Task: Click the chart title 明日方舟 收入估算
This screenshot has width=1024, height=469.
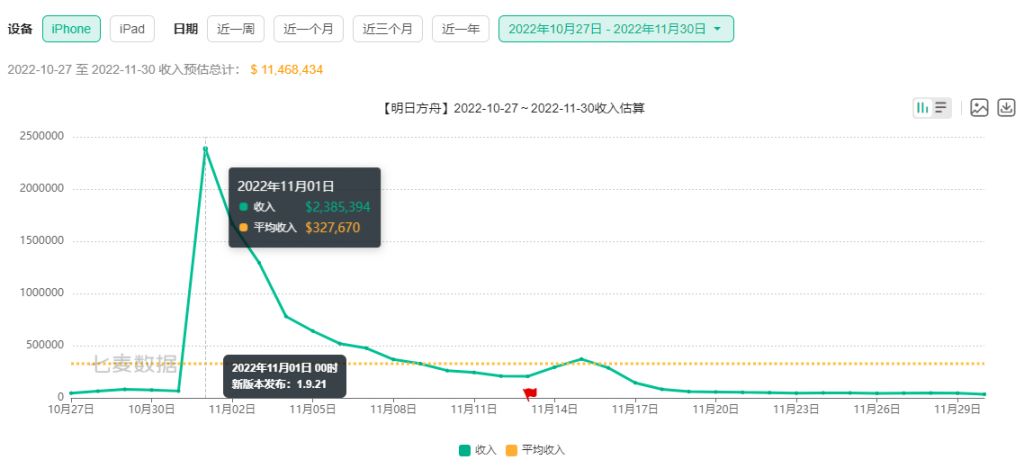Action: pyautogui.click(x=512, y=108)
